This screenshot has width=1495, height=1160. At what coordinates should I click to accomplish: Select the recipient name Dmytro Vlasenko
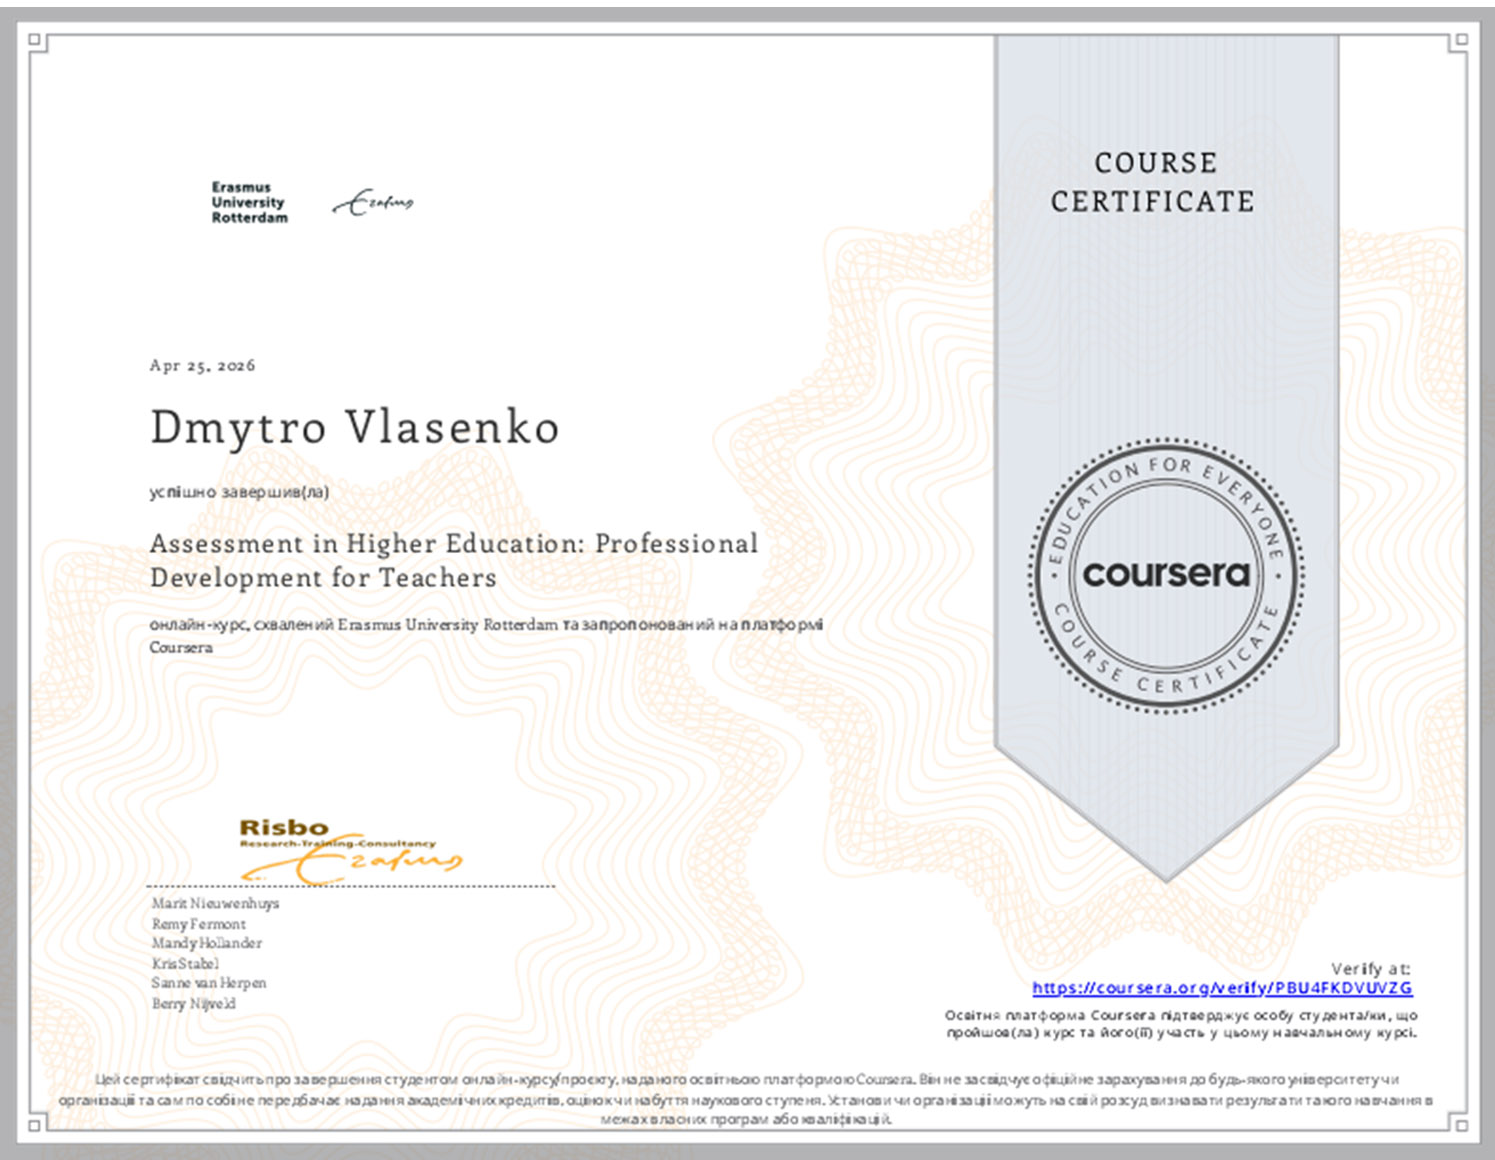point(354,428)
